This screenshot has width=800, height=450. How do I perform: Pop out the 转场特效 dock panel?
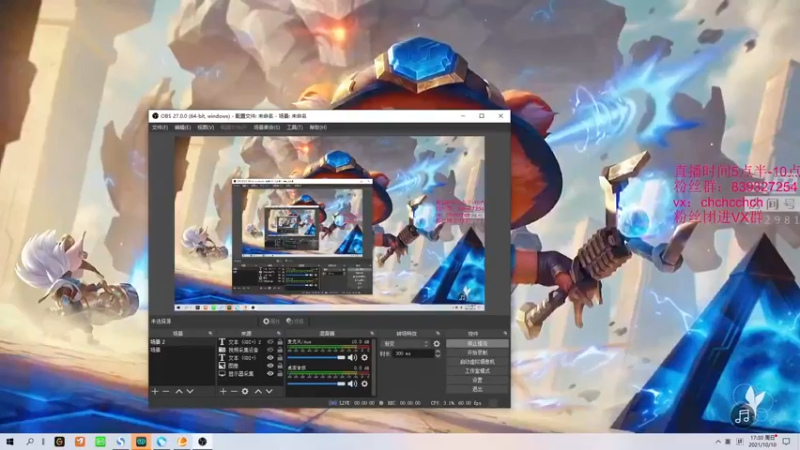[x=438, y=334]
